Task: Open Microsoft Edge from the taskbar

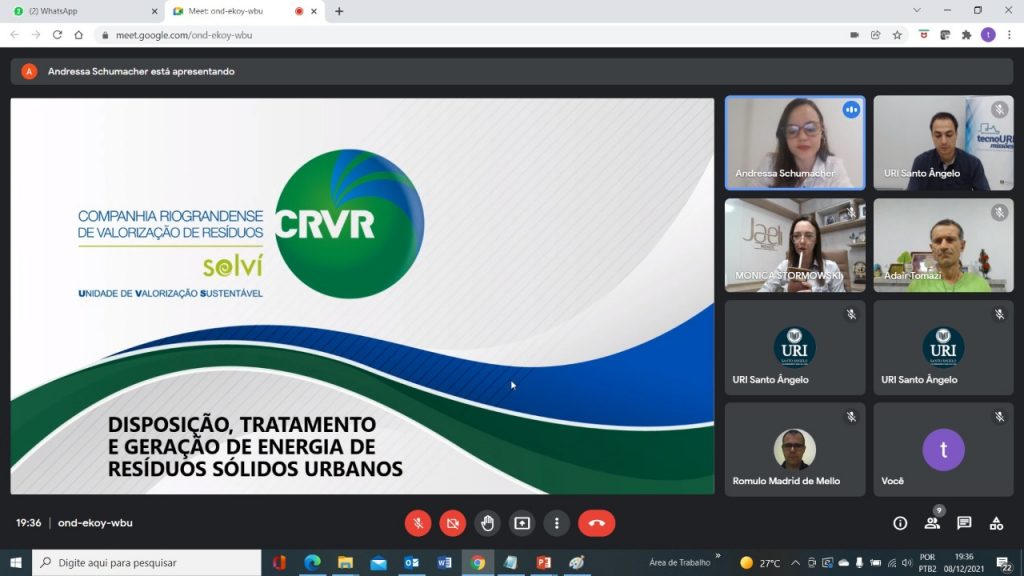Action: pyautogui.click(x=312, y=562)
